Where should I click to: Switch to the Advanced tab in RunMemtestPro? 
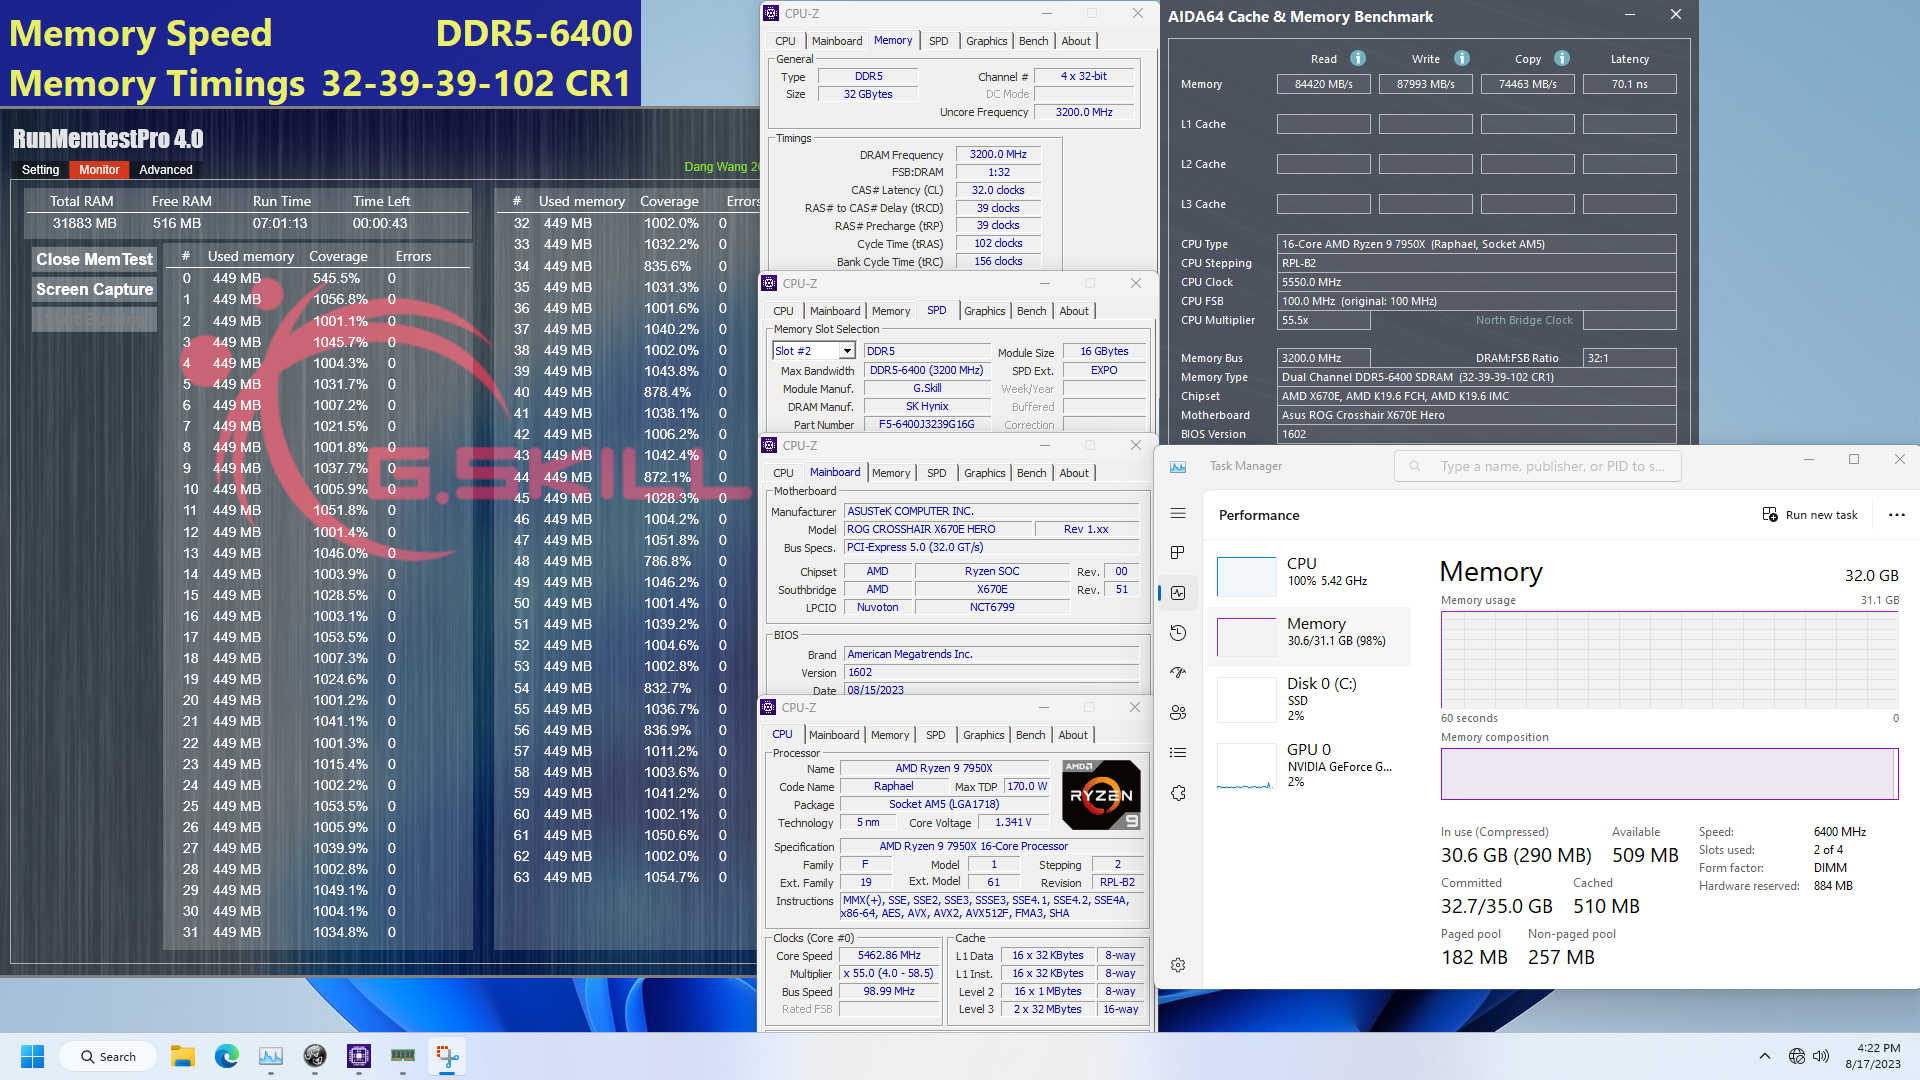click(164, 170)
